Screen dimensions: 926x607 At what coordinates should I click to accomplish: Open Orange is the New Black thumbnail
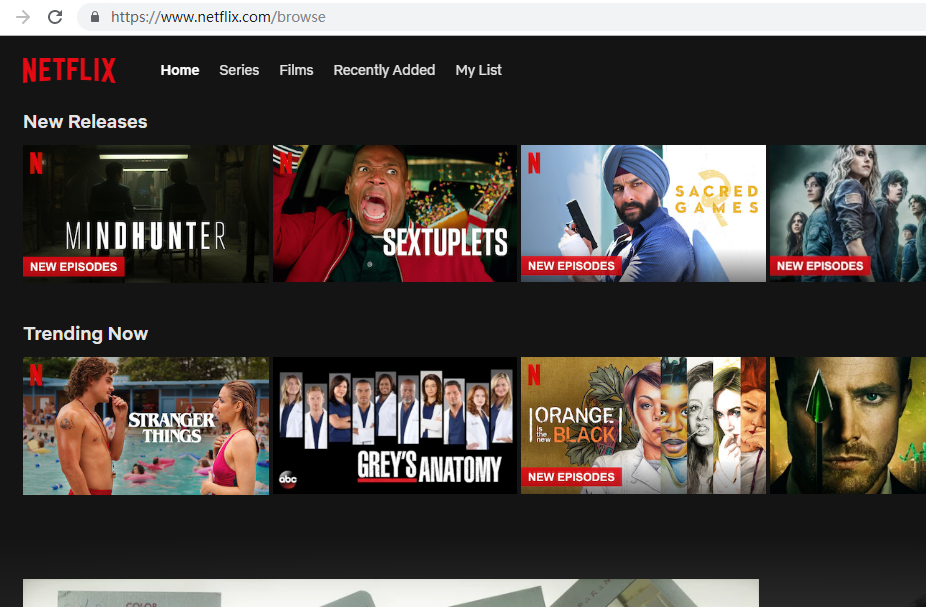tap(643, 426)
